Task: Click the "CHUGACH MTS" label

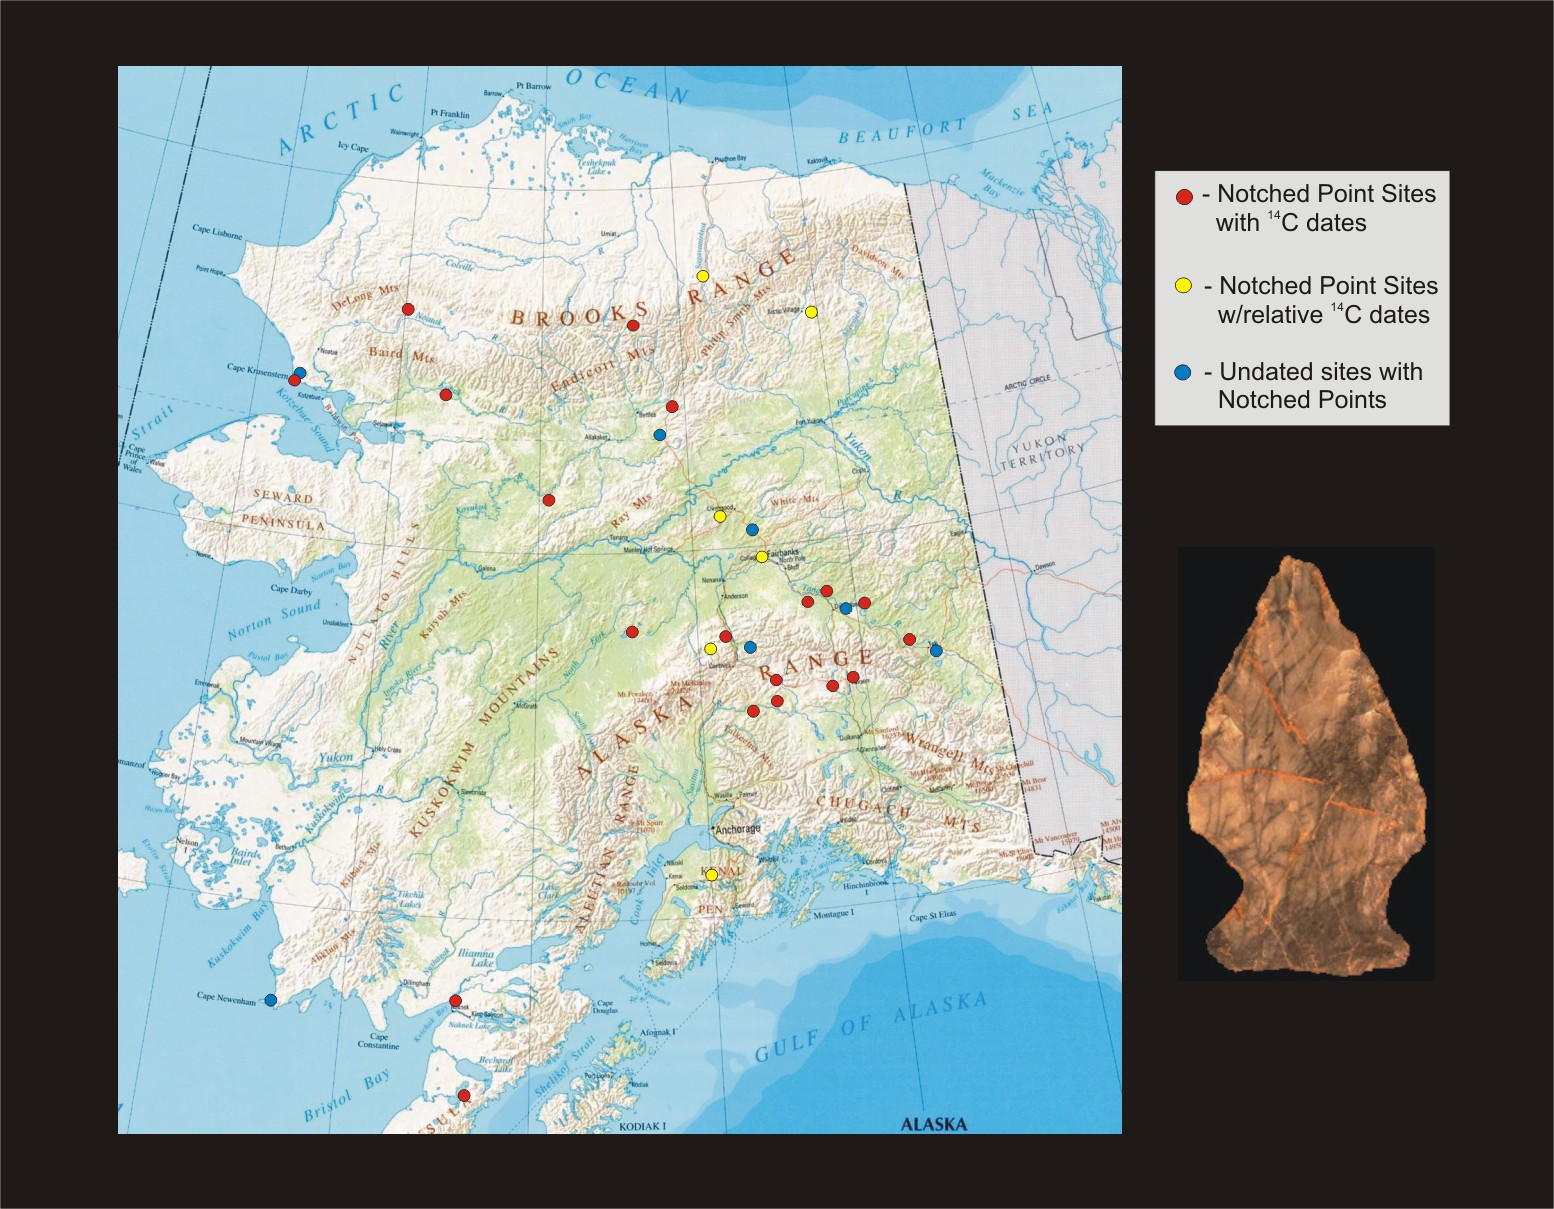Action: tap(899, 814)
